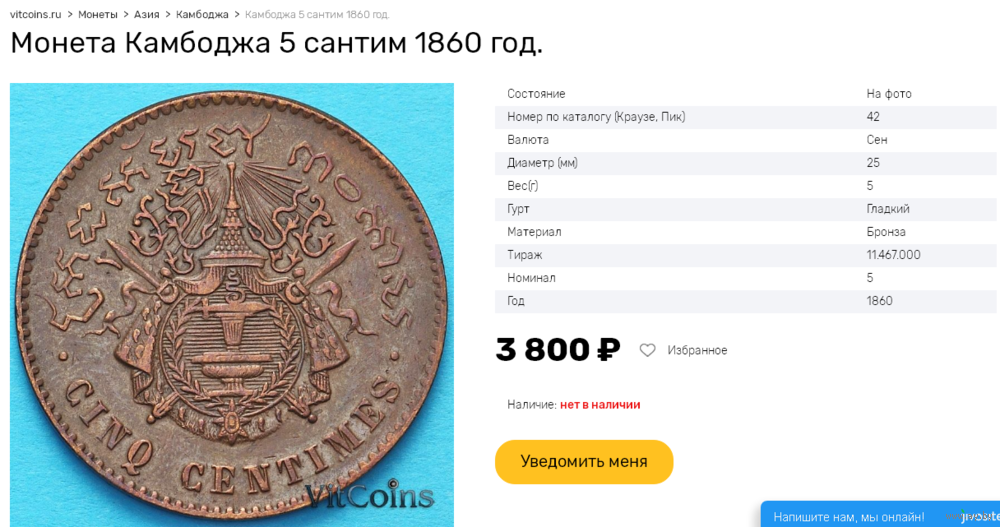Open the Cambodia coin photo
Viewport: 1000px width, 527px height.
click(x=232, y=304)
